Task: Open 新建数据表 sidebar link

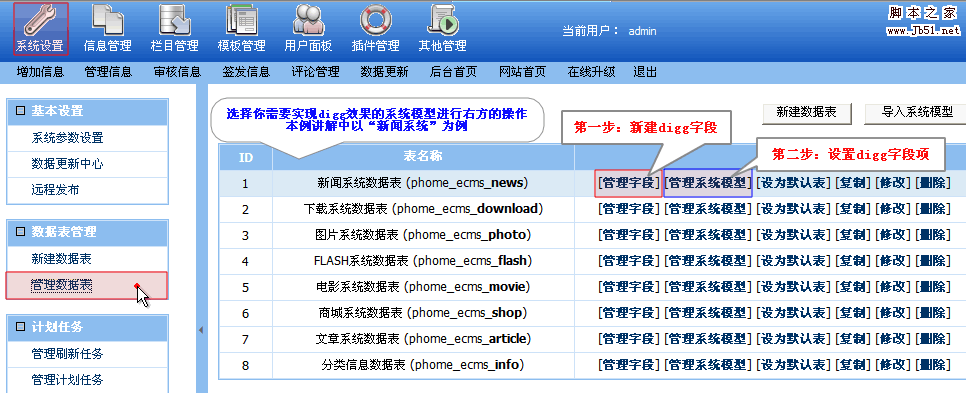Action: (62, 259)
